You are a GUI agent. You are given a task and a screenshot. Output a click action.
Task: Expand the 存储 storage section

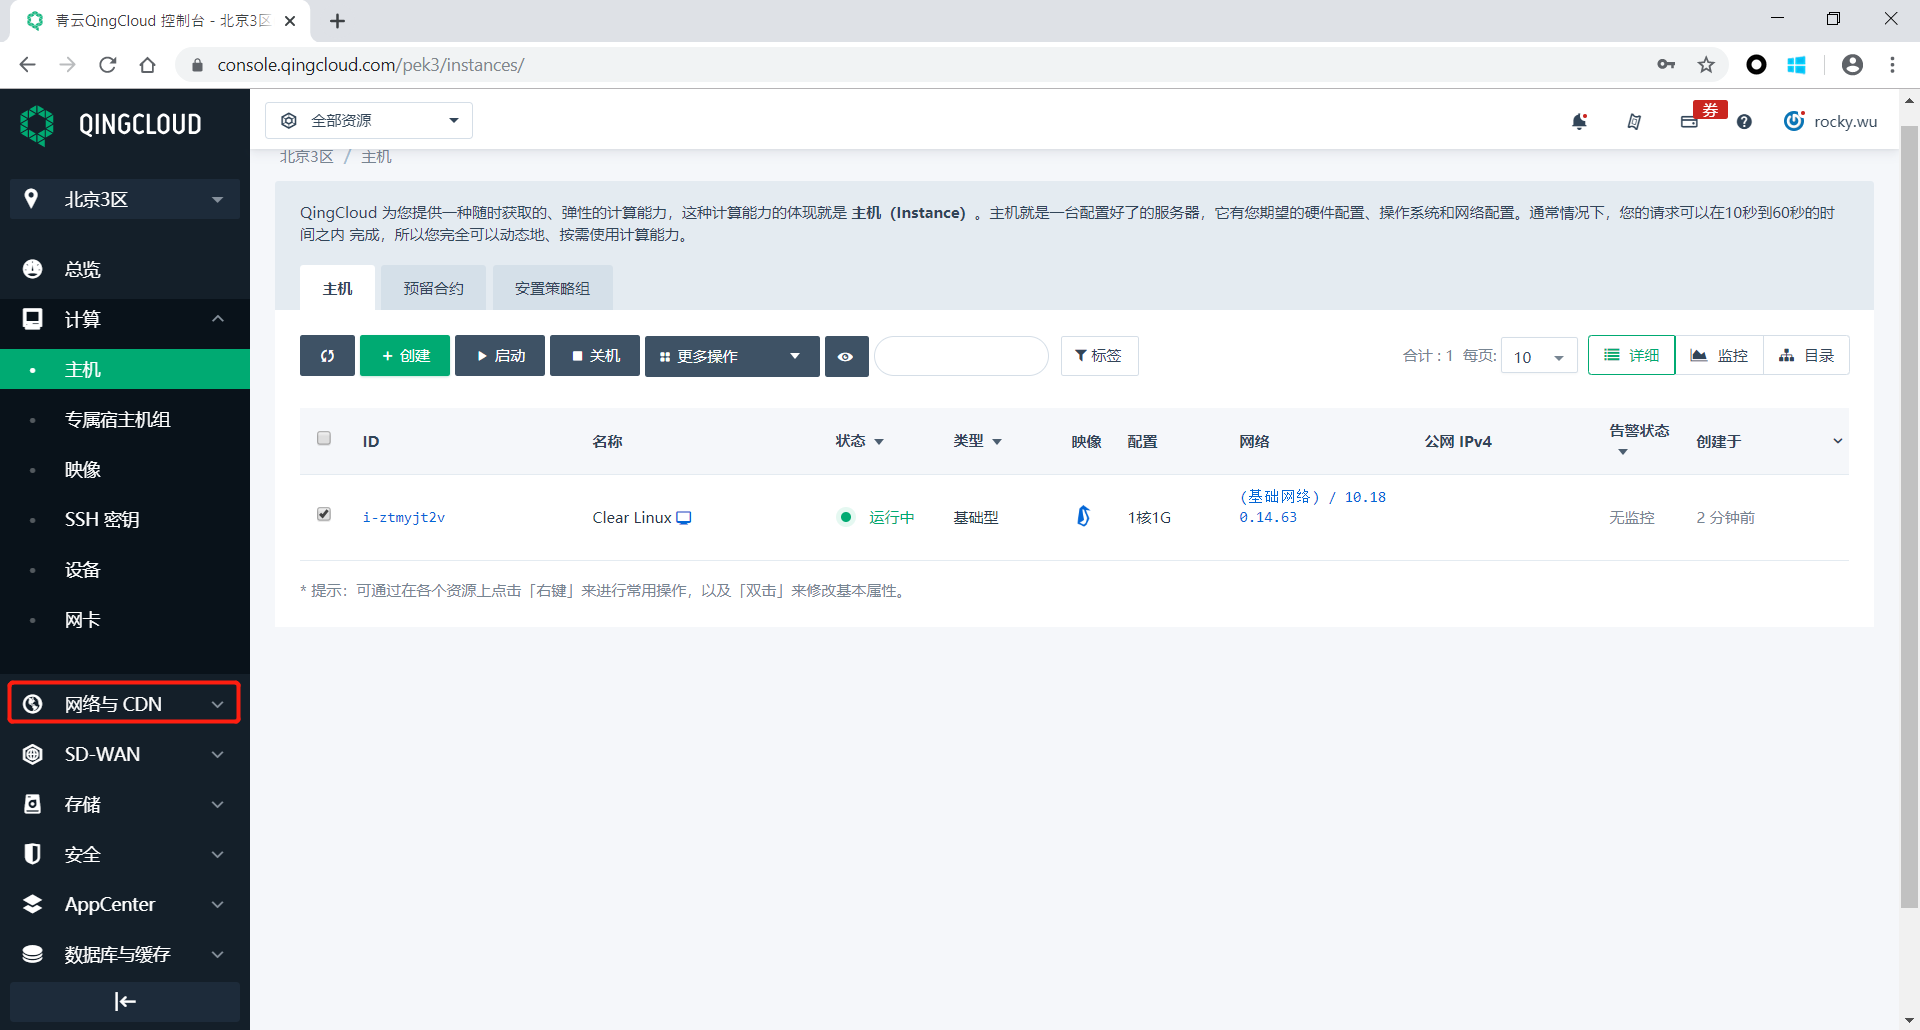pyautogui.click(x=125, y=804)
